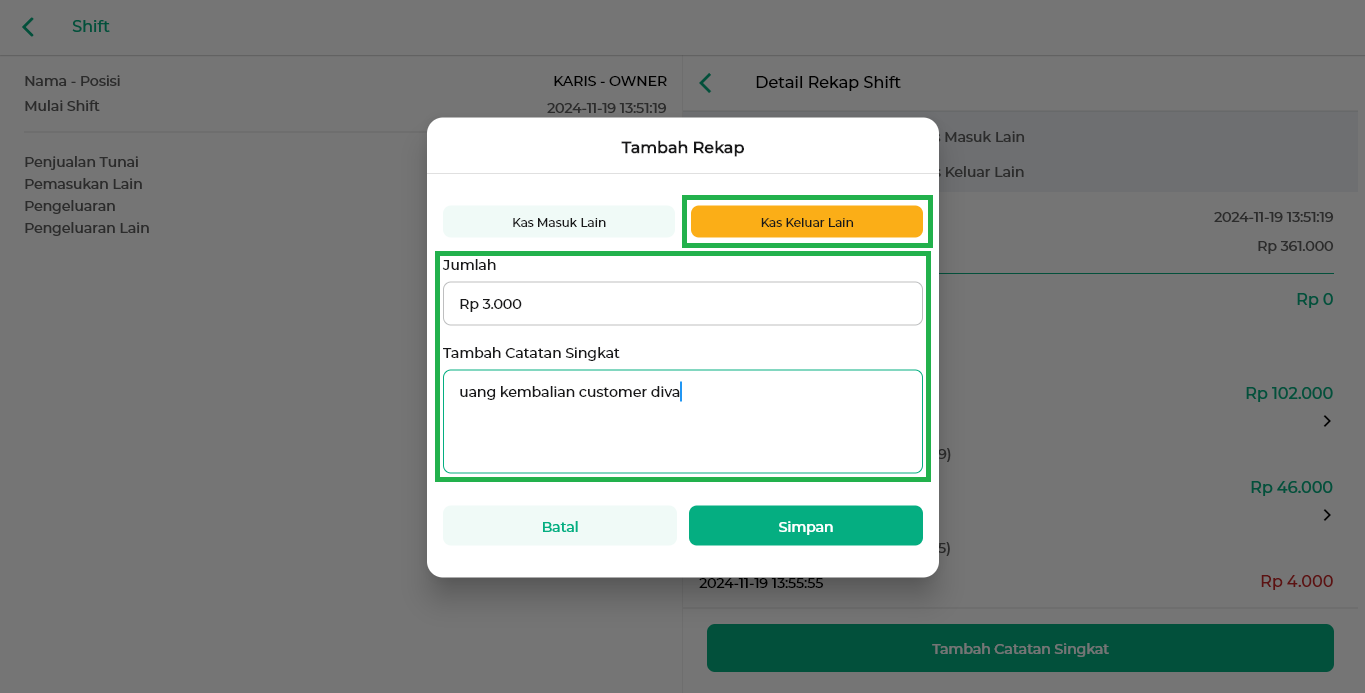The image size is (1365, 693).
Task: Click the green Tambah Catatan Singkat button
Action: [x=1020, y=648]
